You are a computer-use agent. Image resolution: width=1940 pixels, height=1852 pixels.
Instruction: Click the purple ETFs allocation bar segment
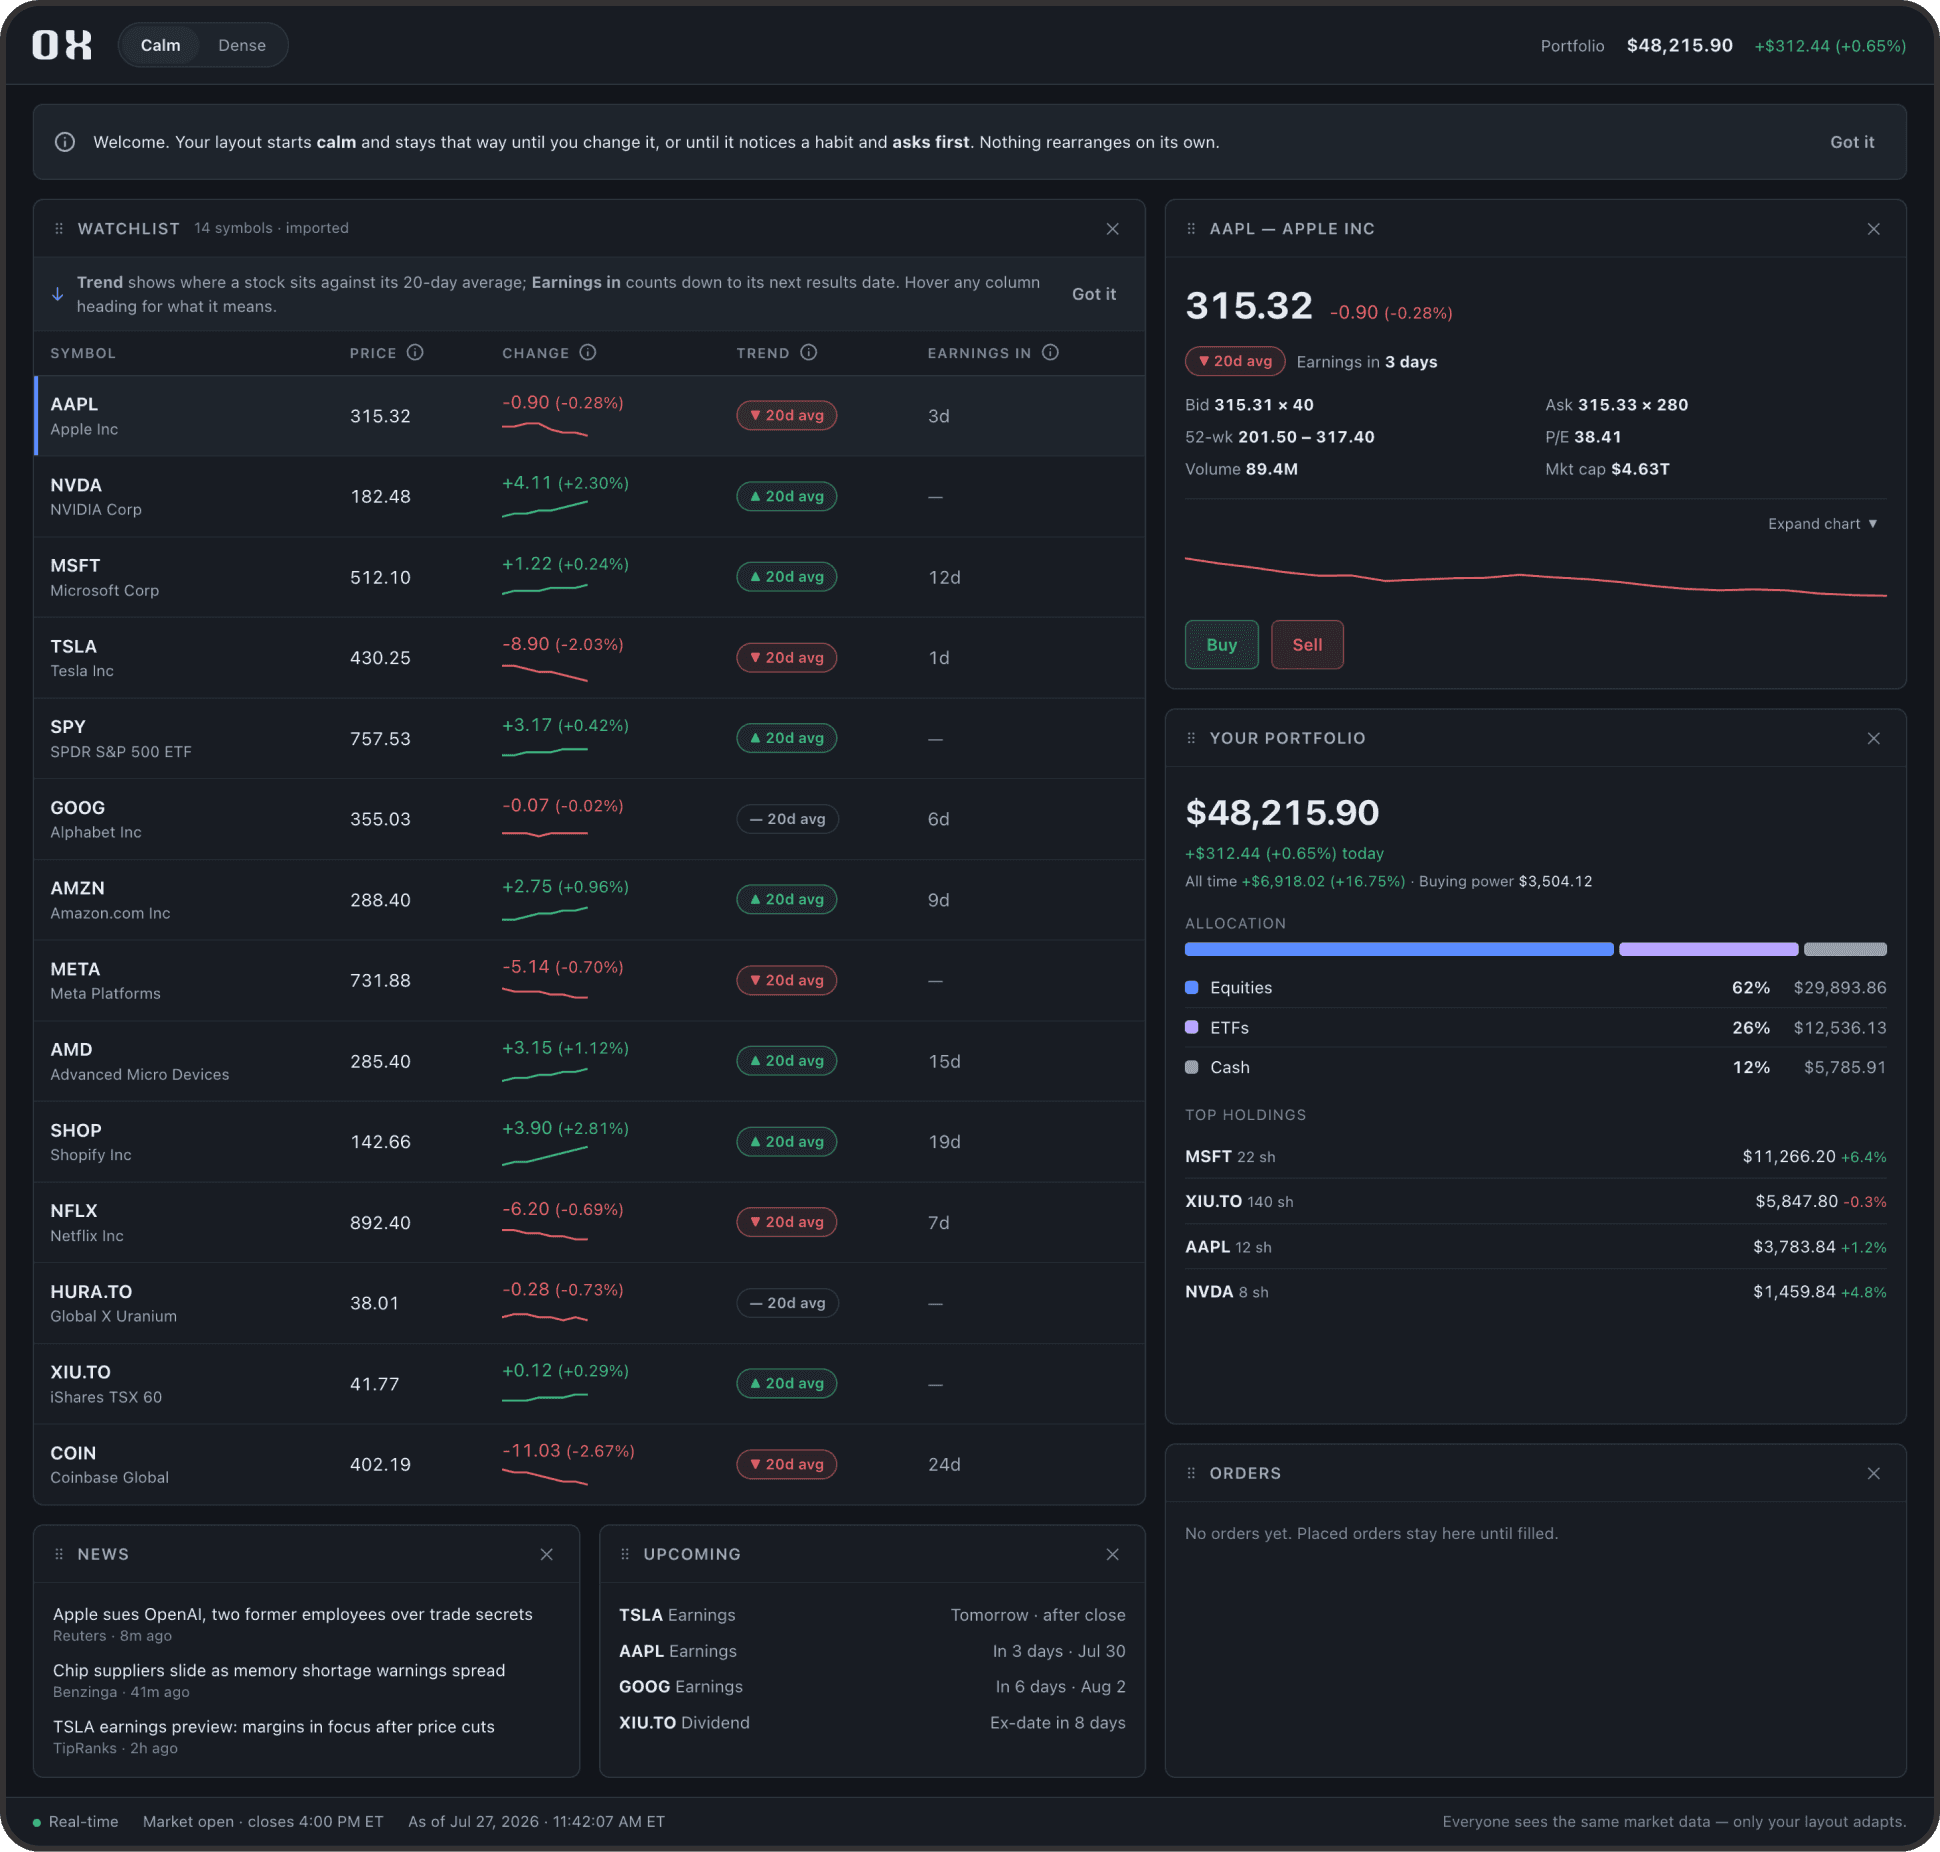point(1708,949)
